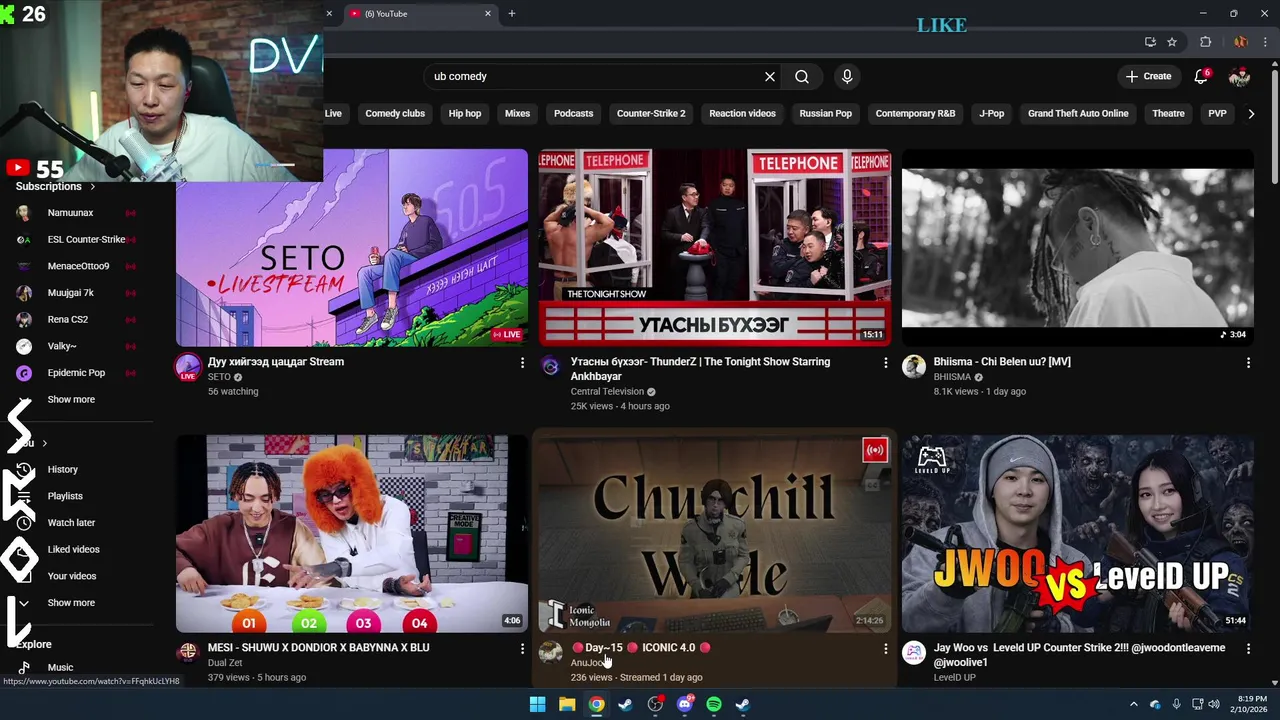Click the search magnifier button

[x=802, y=76]
